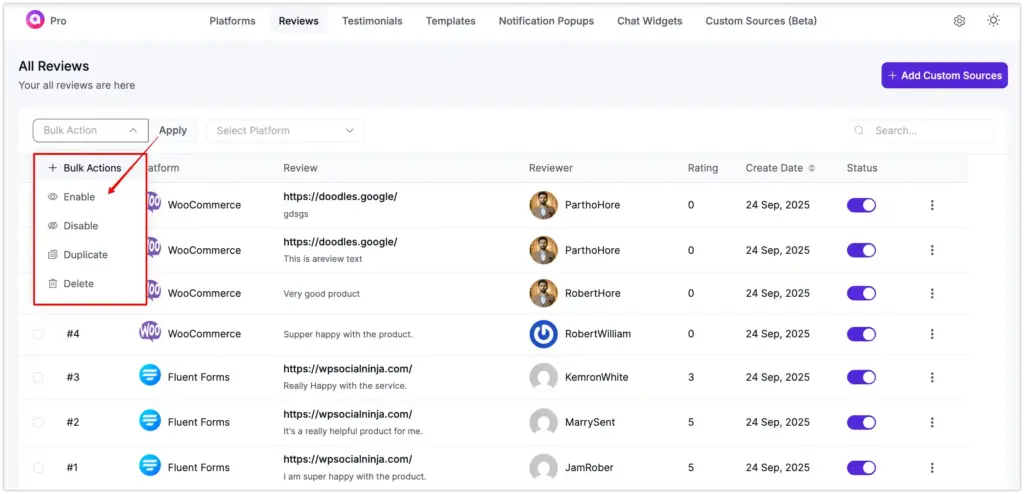Open the settings gear icon

pyautogui.click(x=959, y=21)
